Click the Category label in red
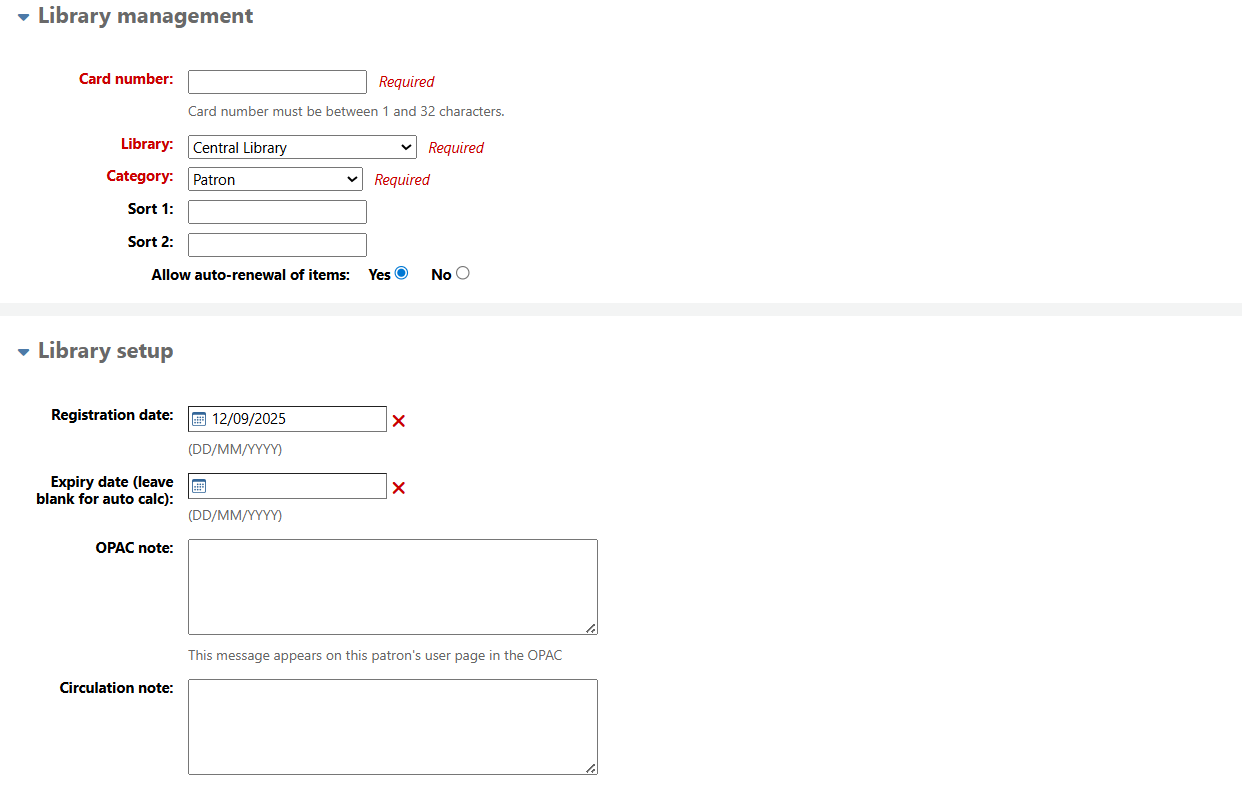 pos(140,176)
